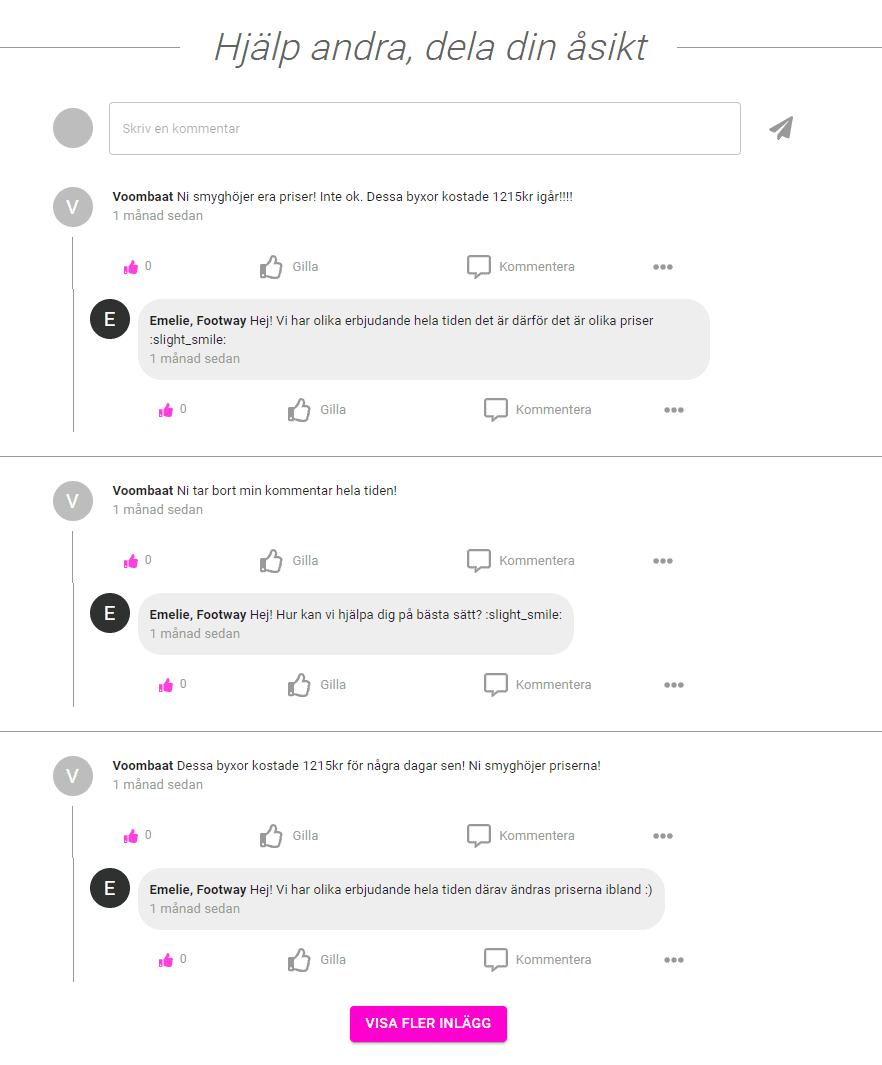Viewport: 882px width, 1065px height.
Task: Click 'Visa fler inlägg' button
Action: click(428, 1024)
